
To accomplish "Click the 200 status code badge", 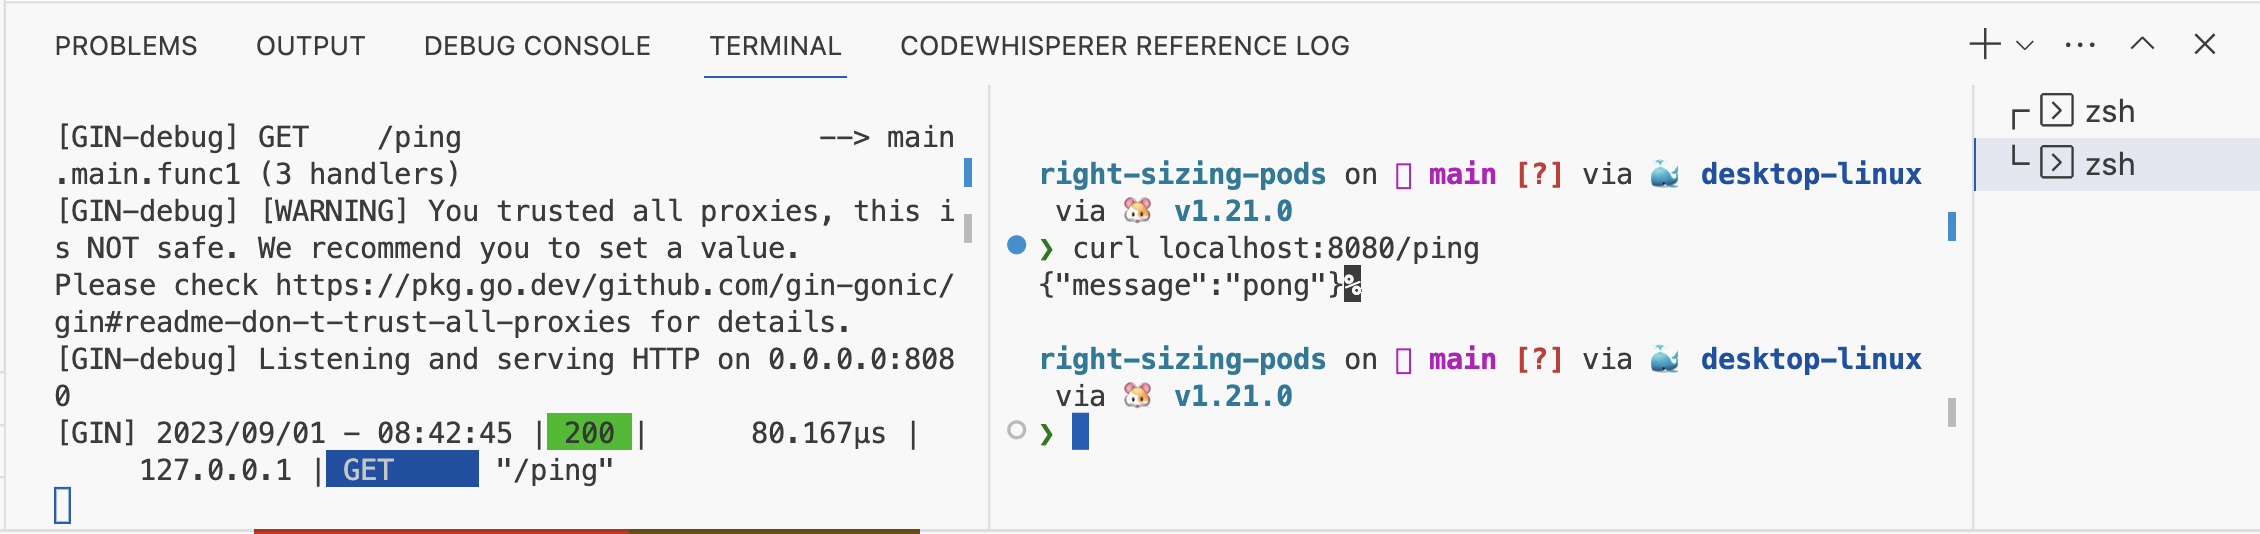I will click(589, 432).
